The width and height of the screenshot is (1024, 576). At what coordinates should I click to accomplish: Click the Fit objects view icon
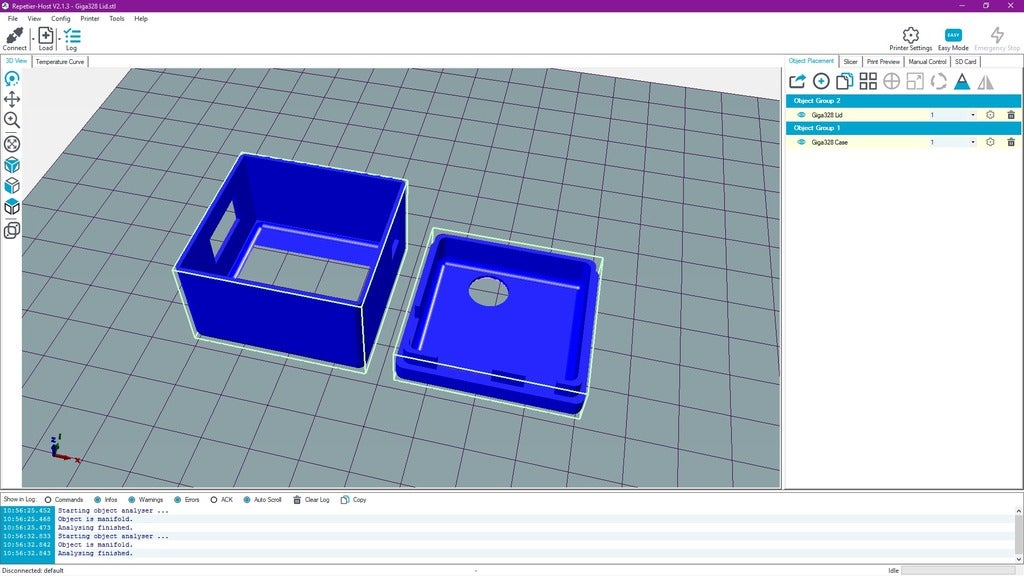pos(12,144)
